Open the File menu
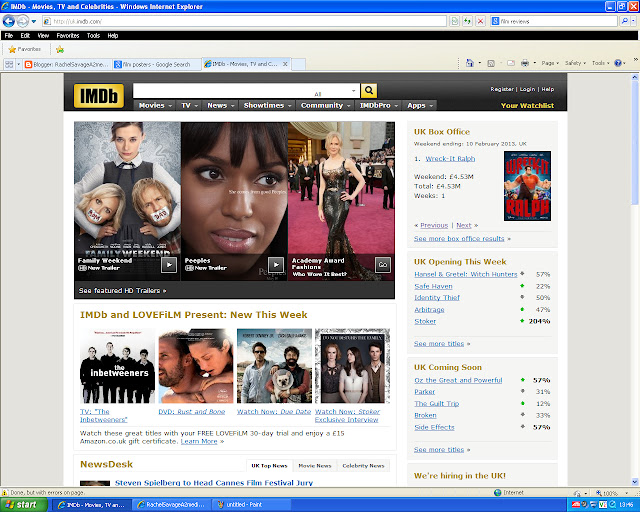The height and width of the screenshot is (512, 640). [x=9, y=36]
